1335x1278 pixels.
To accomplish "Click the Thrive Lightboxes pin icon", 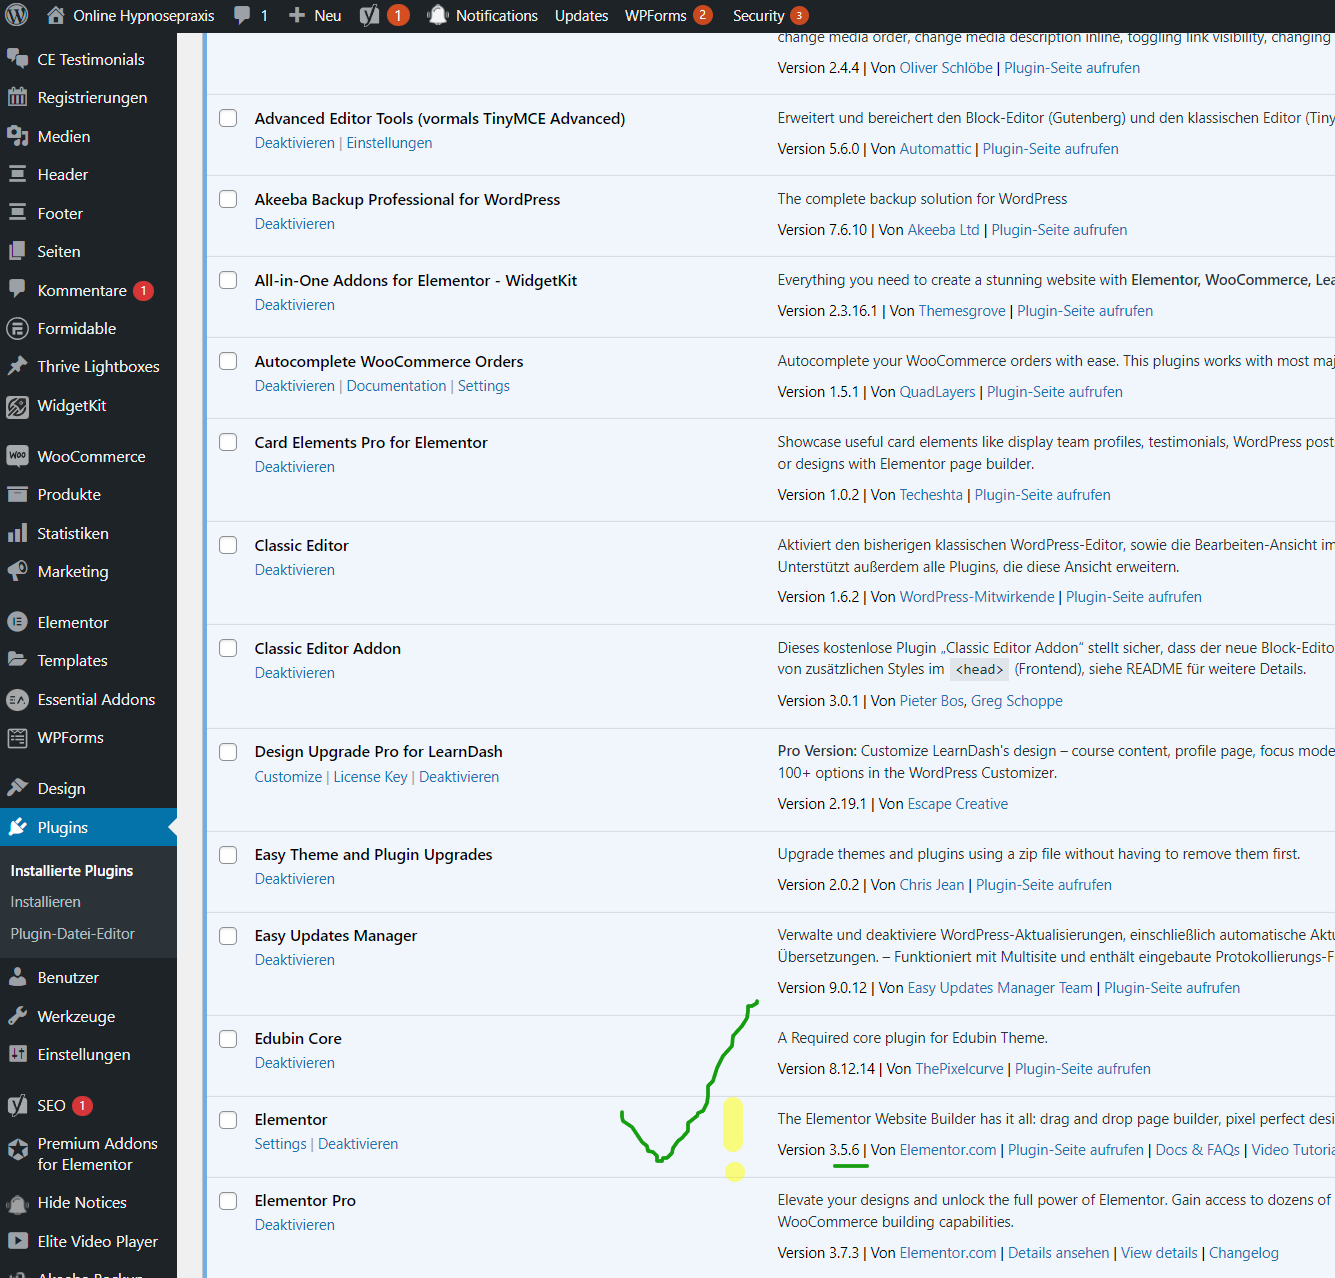I will 17,366.
